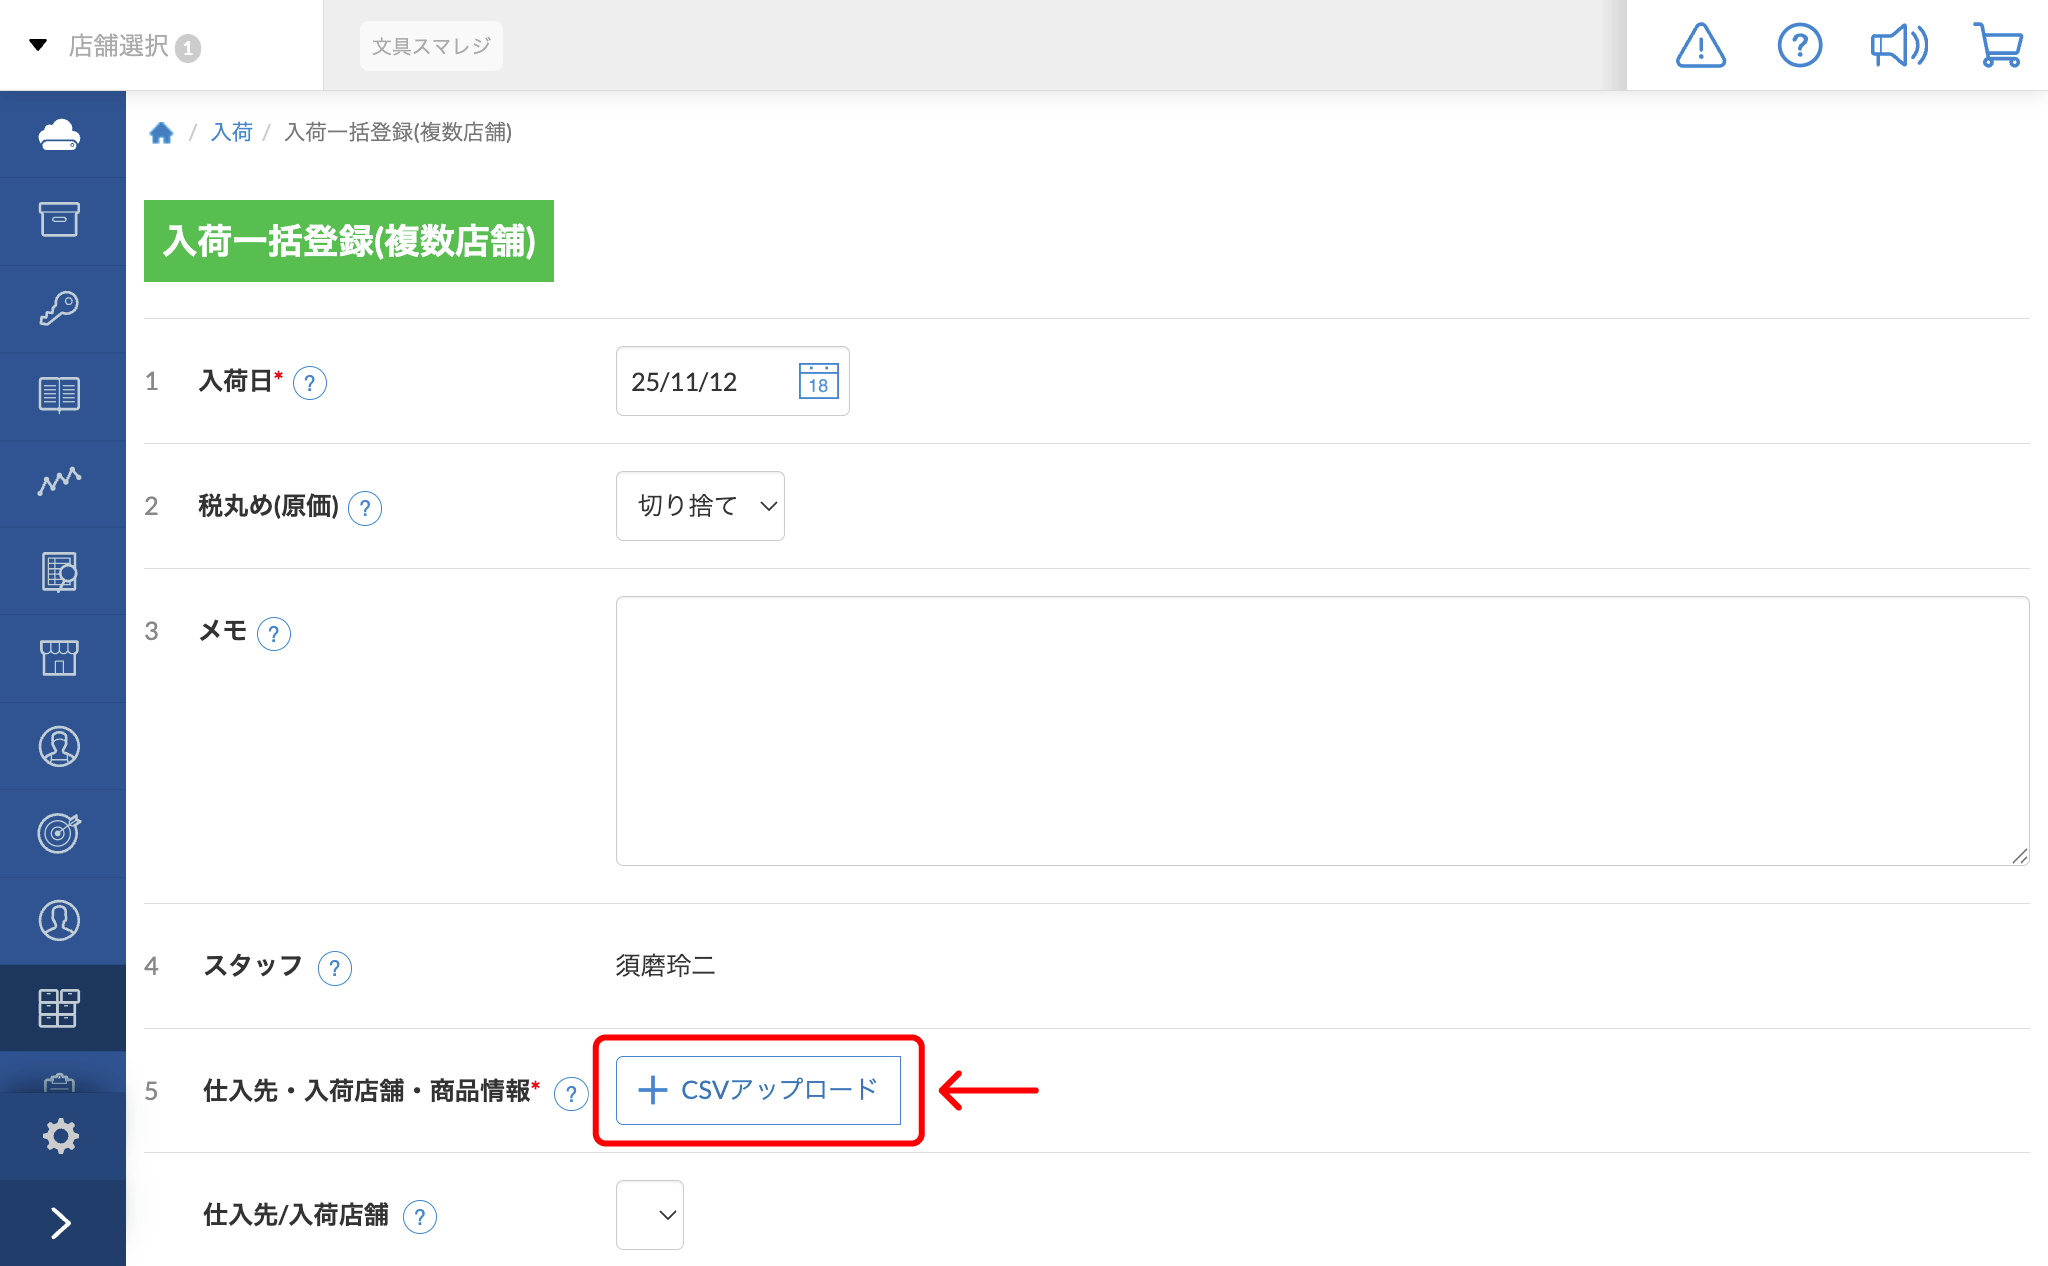Click the CSVアップロード button
The width and height of the screenshot is (2048, 1266).
pyautogui.click(x=758, y=1090)
